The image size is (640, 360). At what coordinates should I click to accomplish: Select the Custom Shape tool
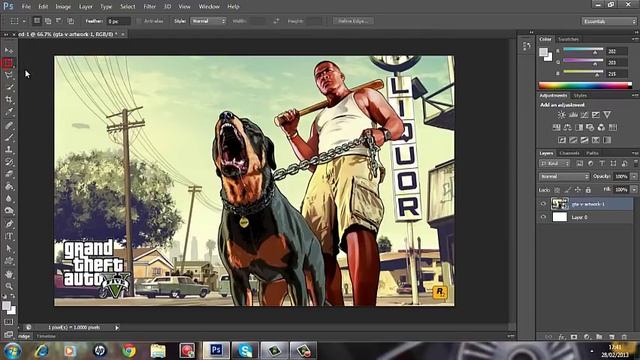click(x=9, y=260)
